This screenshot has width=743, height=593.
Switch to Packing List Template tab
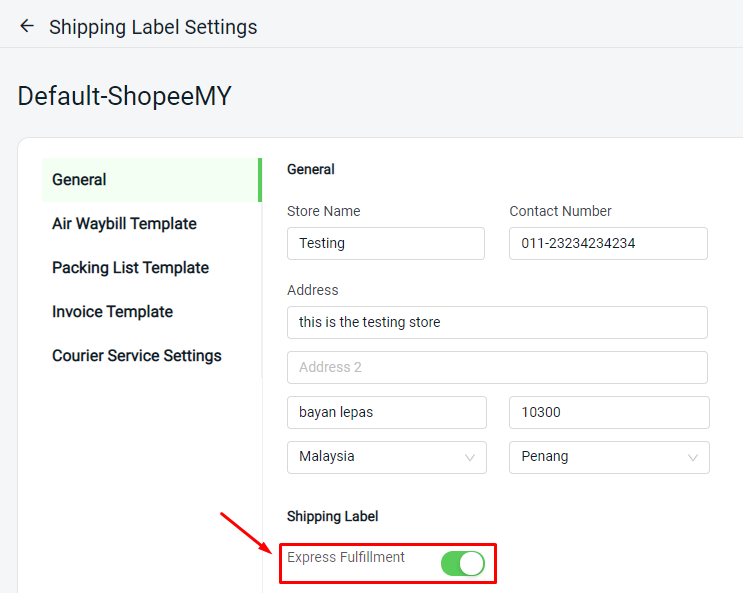coord(130,268)
